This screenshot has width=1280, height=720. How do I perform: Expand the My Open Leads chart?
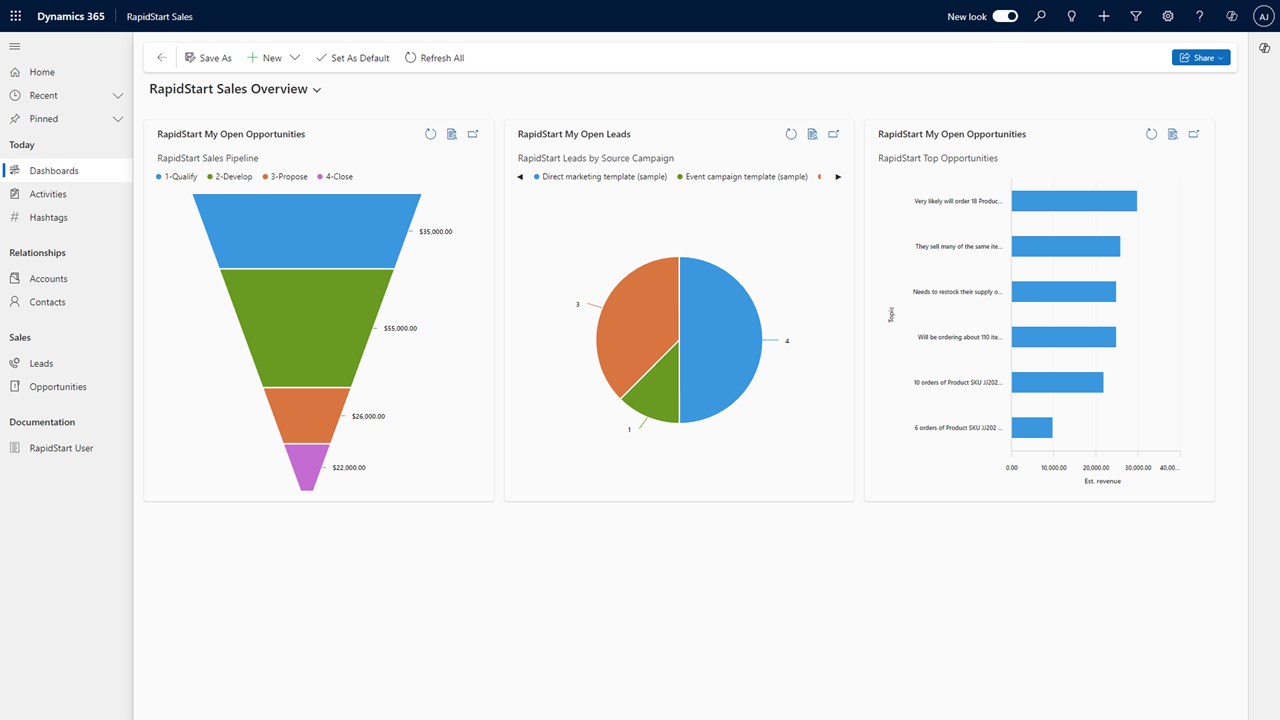tap(833, 134)
